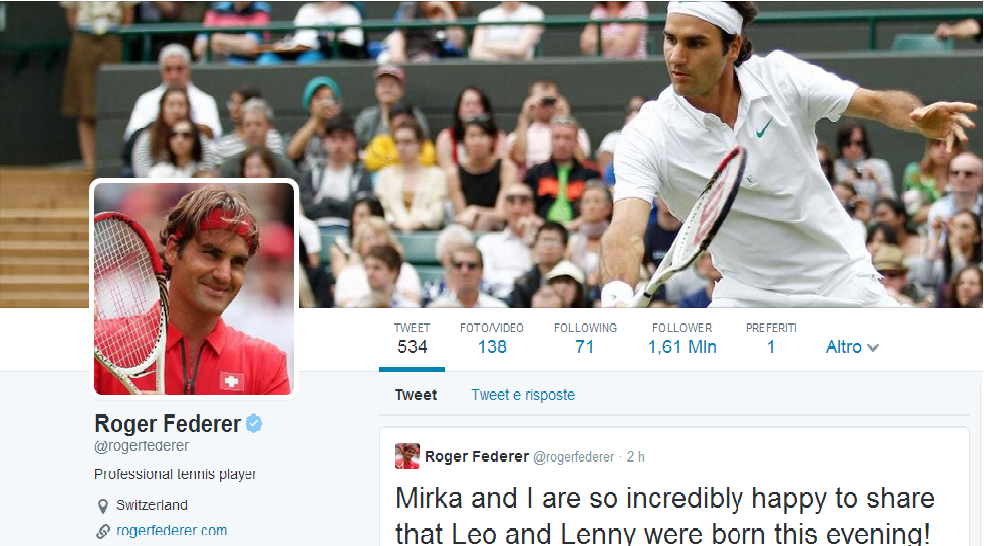Click the tweet text about Leo and Lenny
Viewport: 984px width, 546px height.
(x=665, y=515)
